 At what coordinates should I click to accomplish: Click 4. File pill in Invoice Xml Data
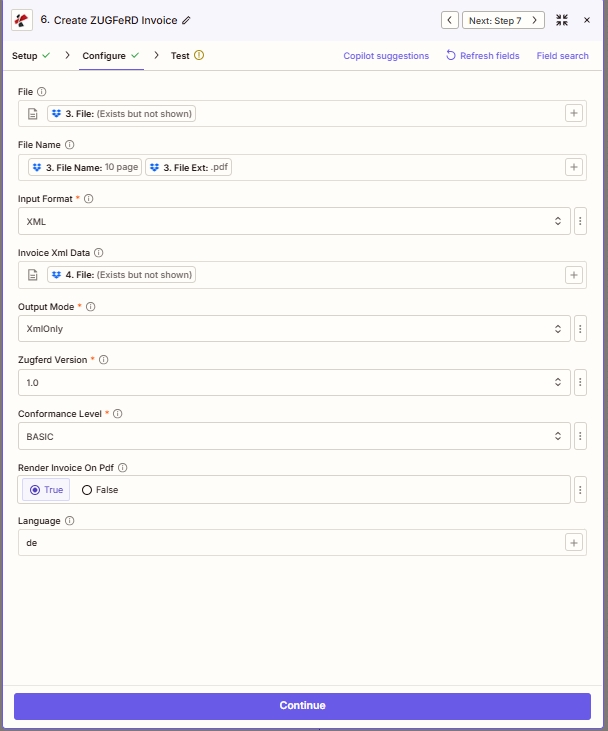click(x=121, y=275)
